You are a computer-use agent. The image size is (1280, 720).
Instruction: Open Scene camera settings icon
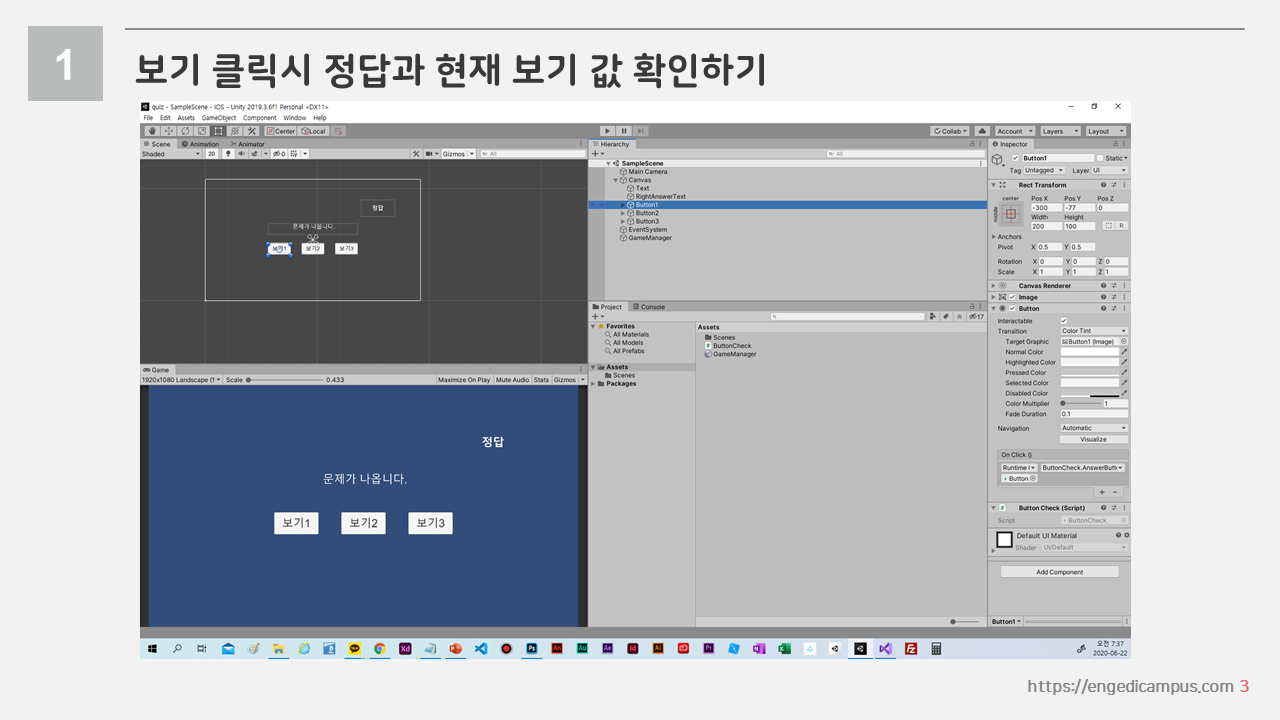[432, 154]
